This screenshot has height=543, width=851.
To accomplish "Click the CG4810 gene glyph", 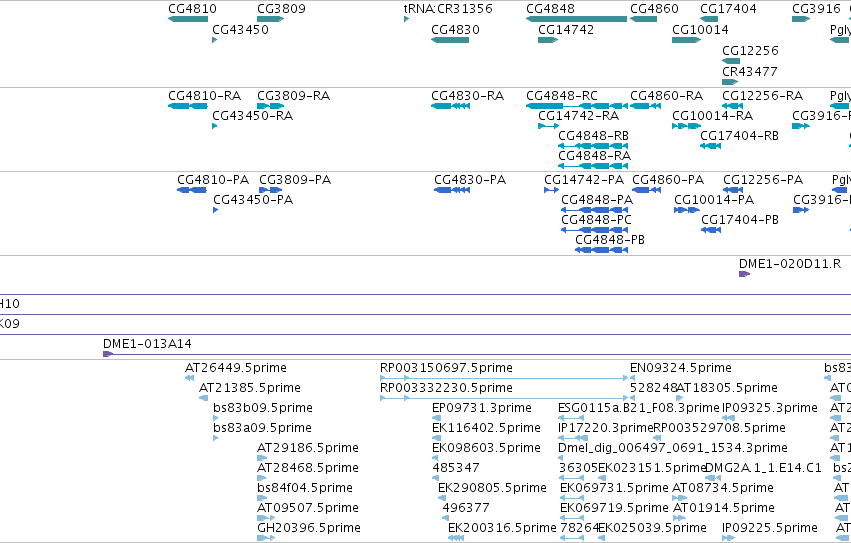I will coord(188,19).
